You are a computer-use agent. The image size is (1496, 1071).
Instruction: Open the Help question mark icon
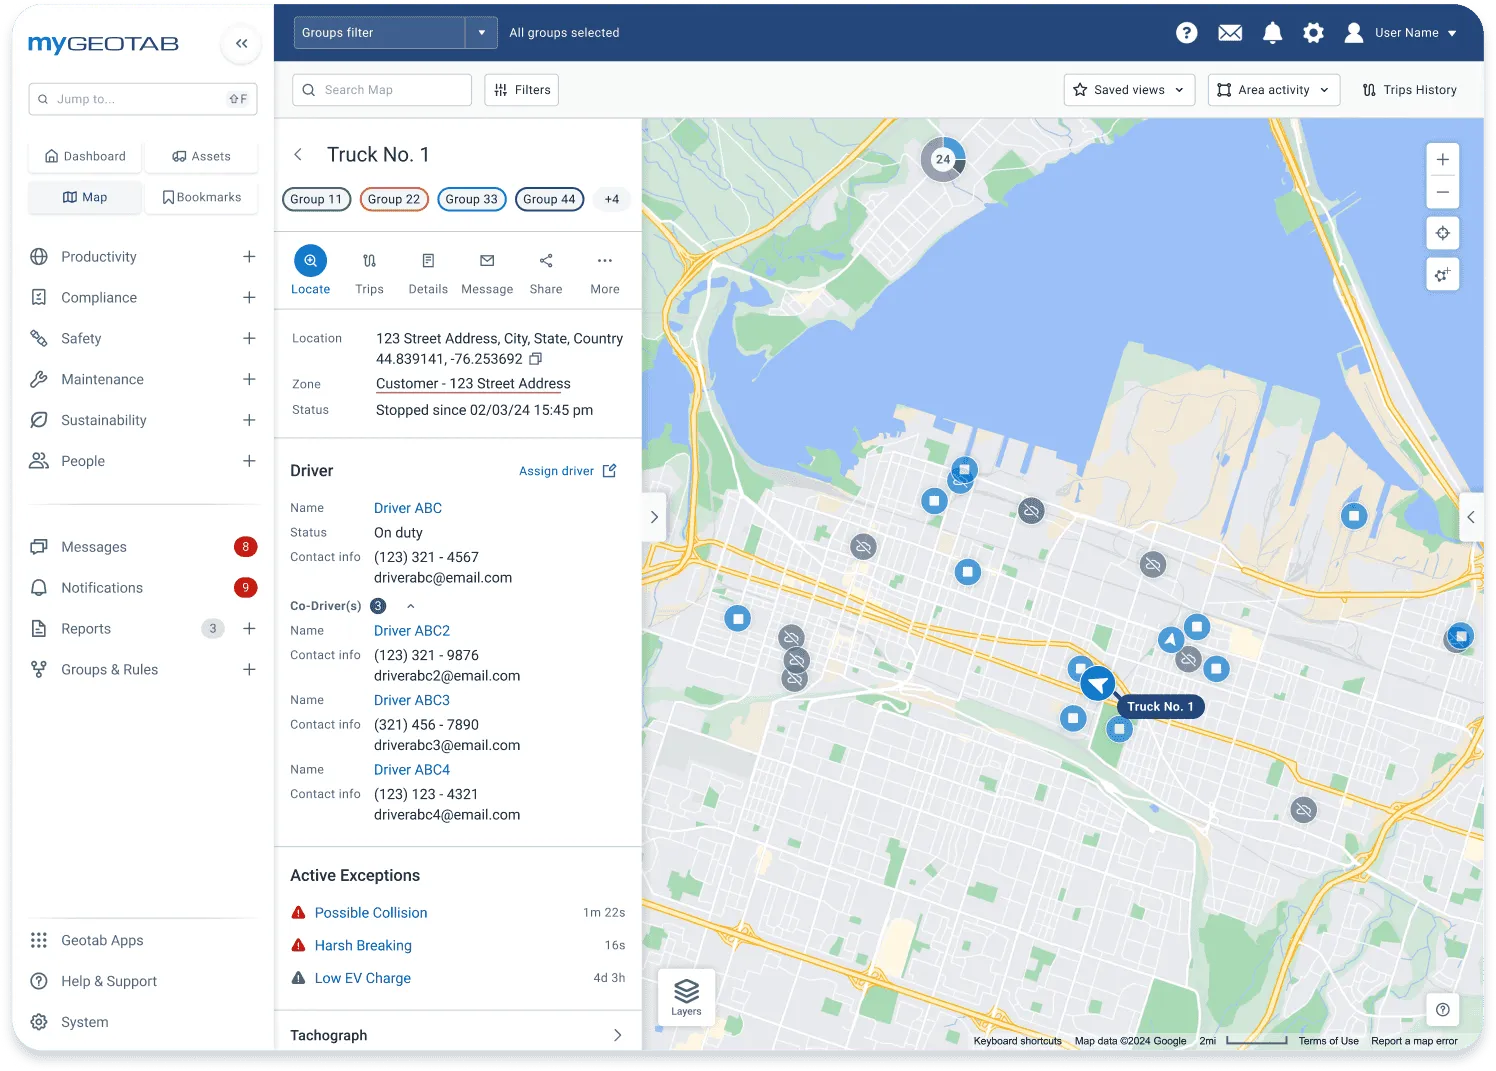pos(1186,32)
